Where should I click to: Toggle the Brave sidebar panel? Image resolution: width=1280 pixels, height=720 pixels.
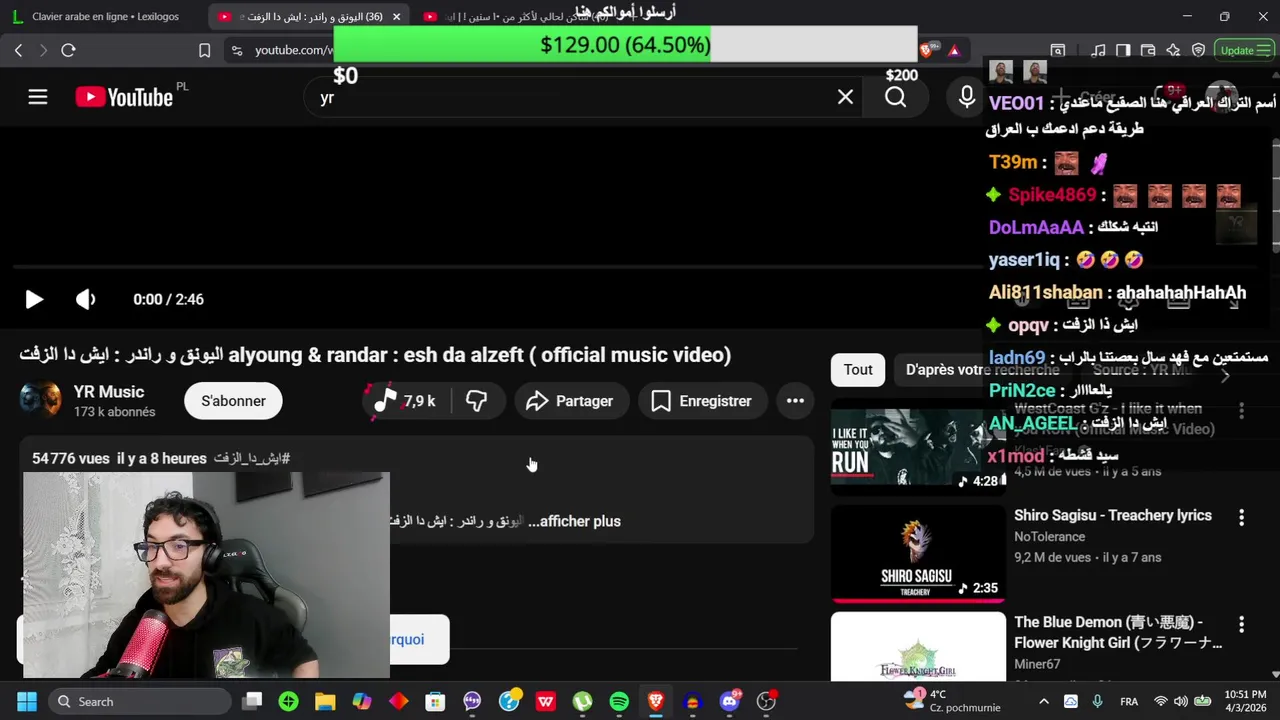1123,50
